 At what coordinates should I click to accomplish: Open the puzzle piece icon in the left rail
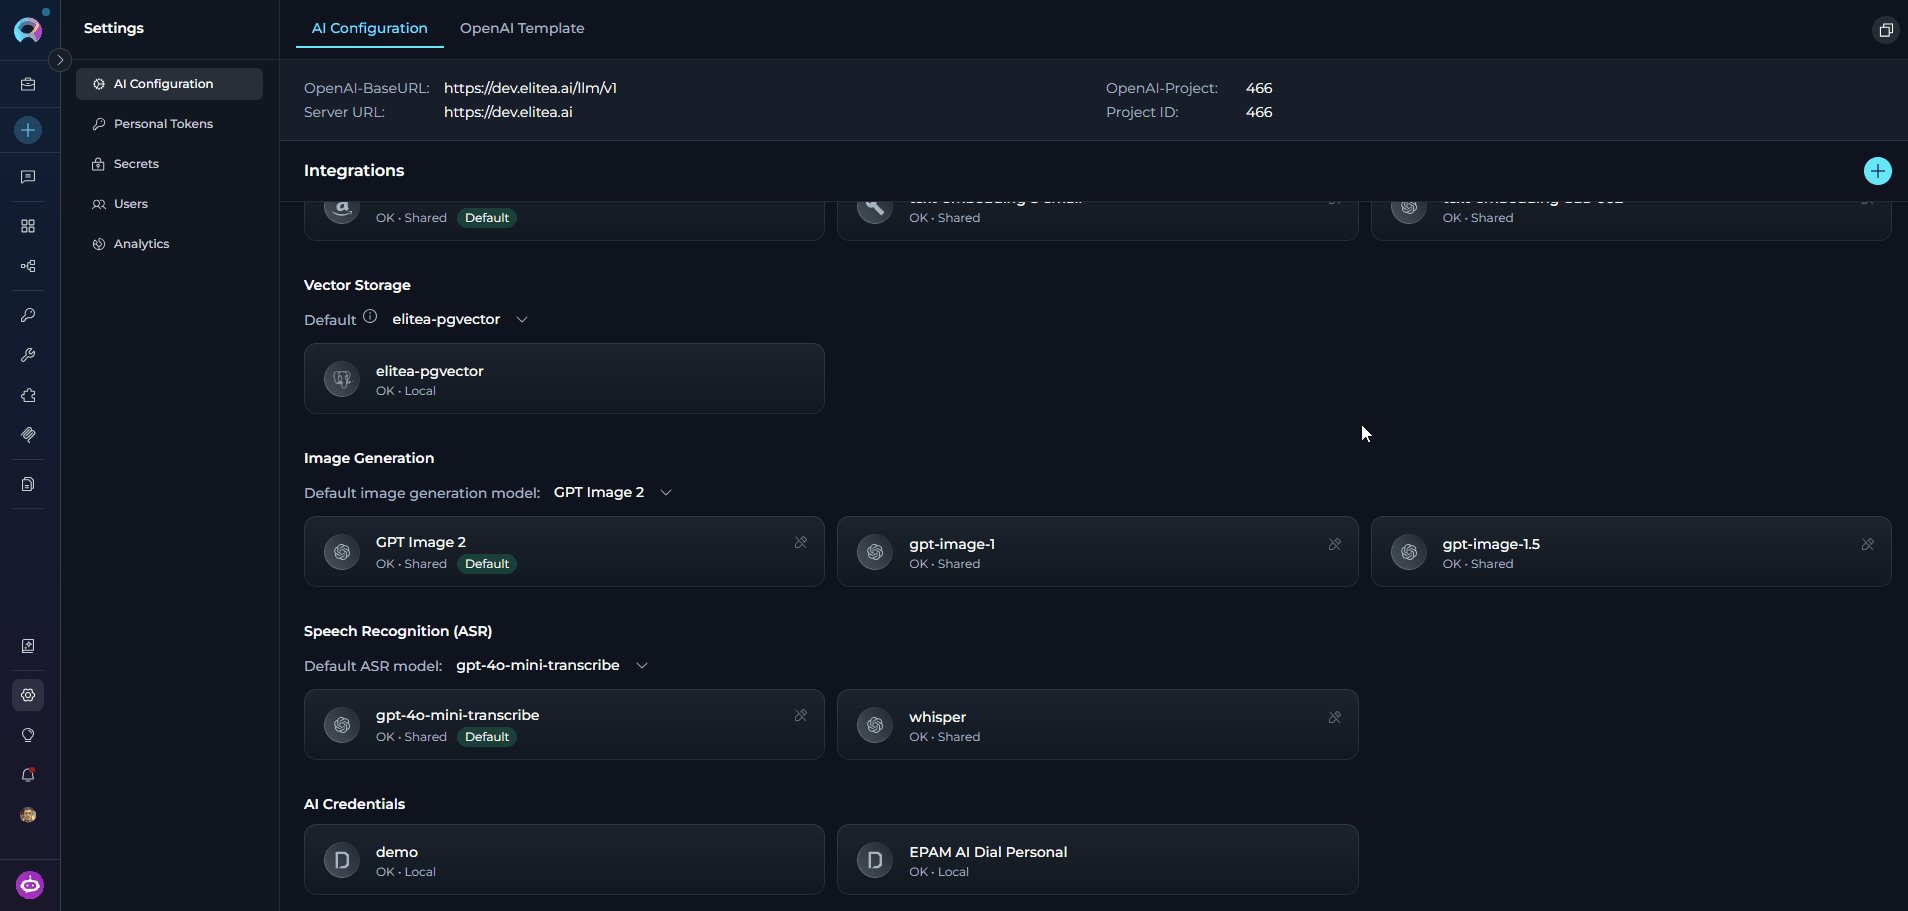[28, 395]
